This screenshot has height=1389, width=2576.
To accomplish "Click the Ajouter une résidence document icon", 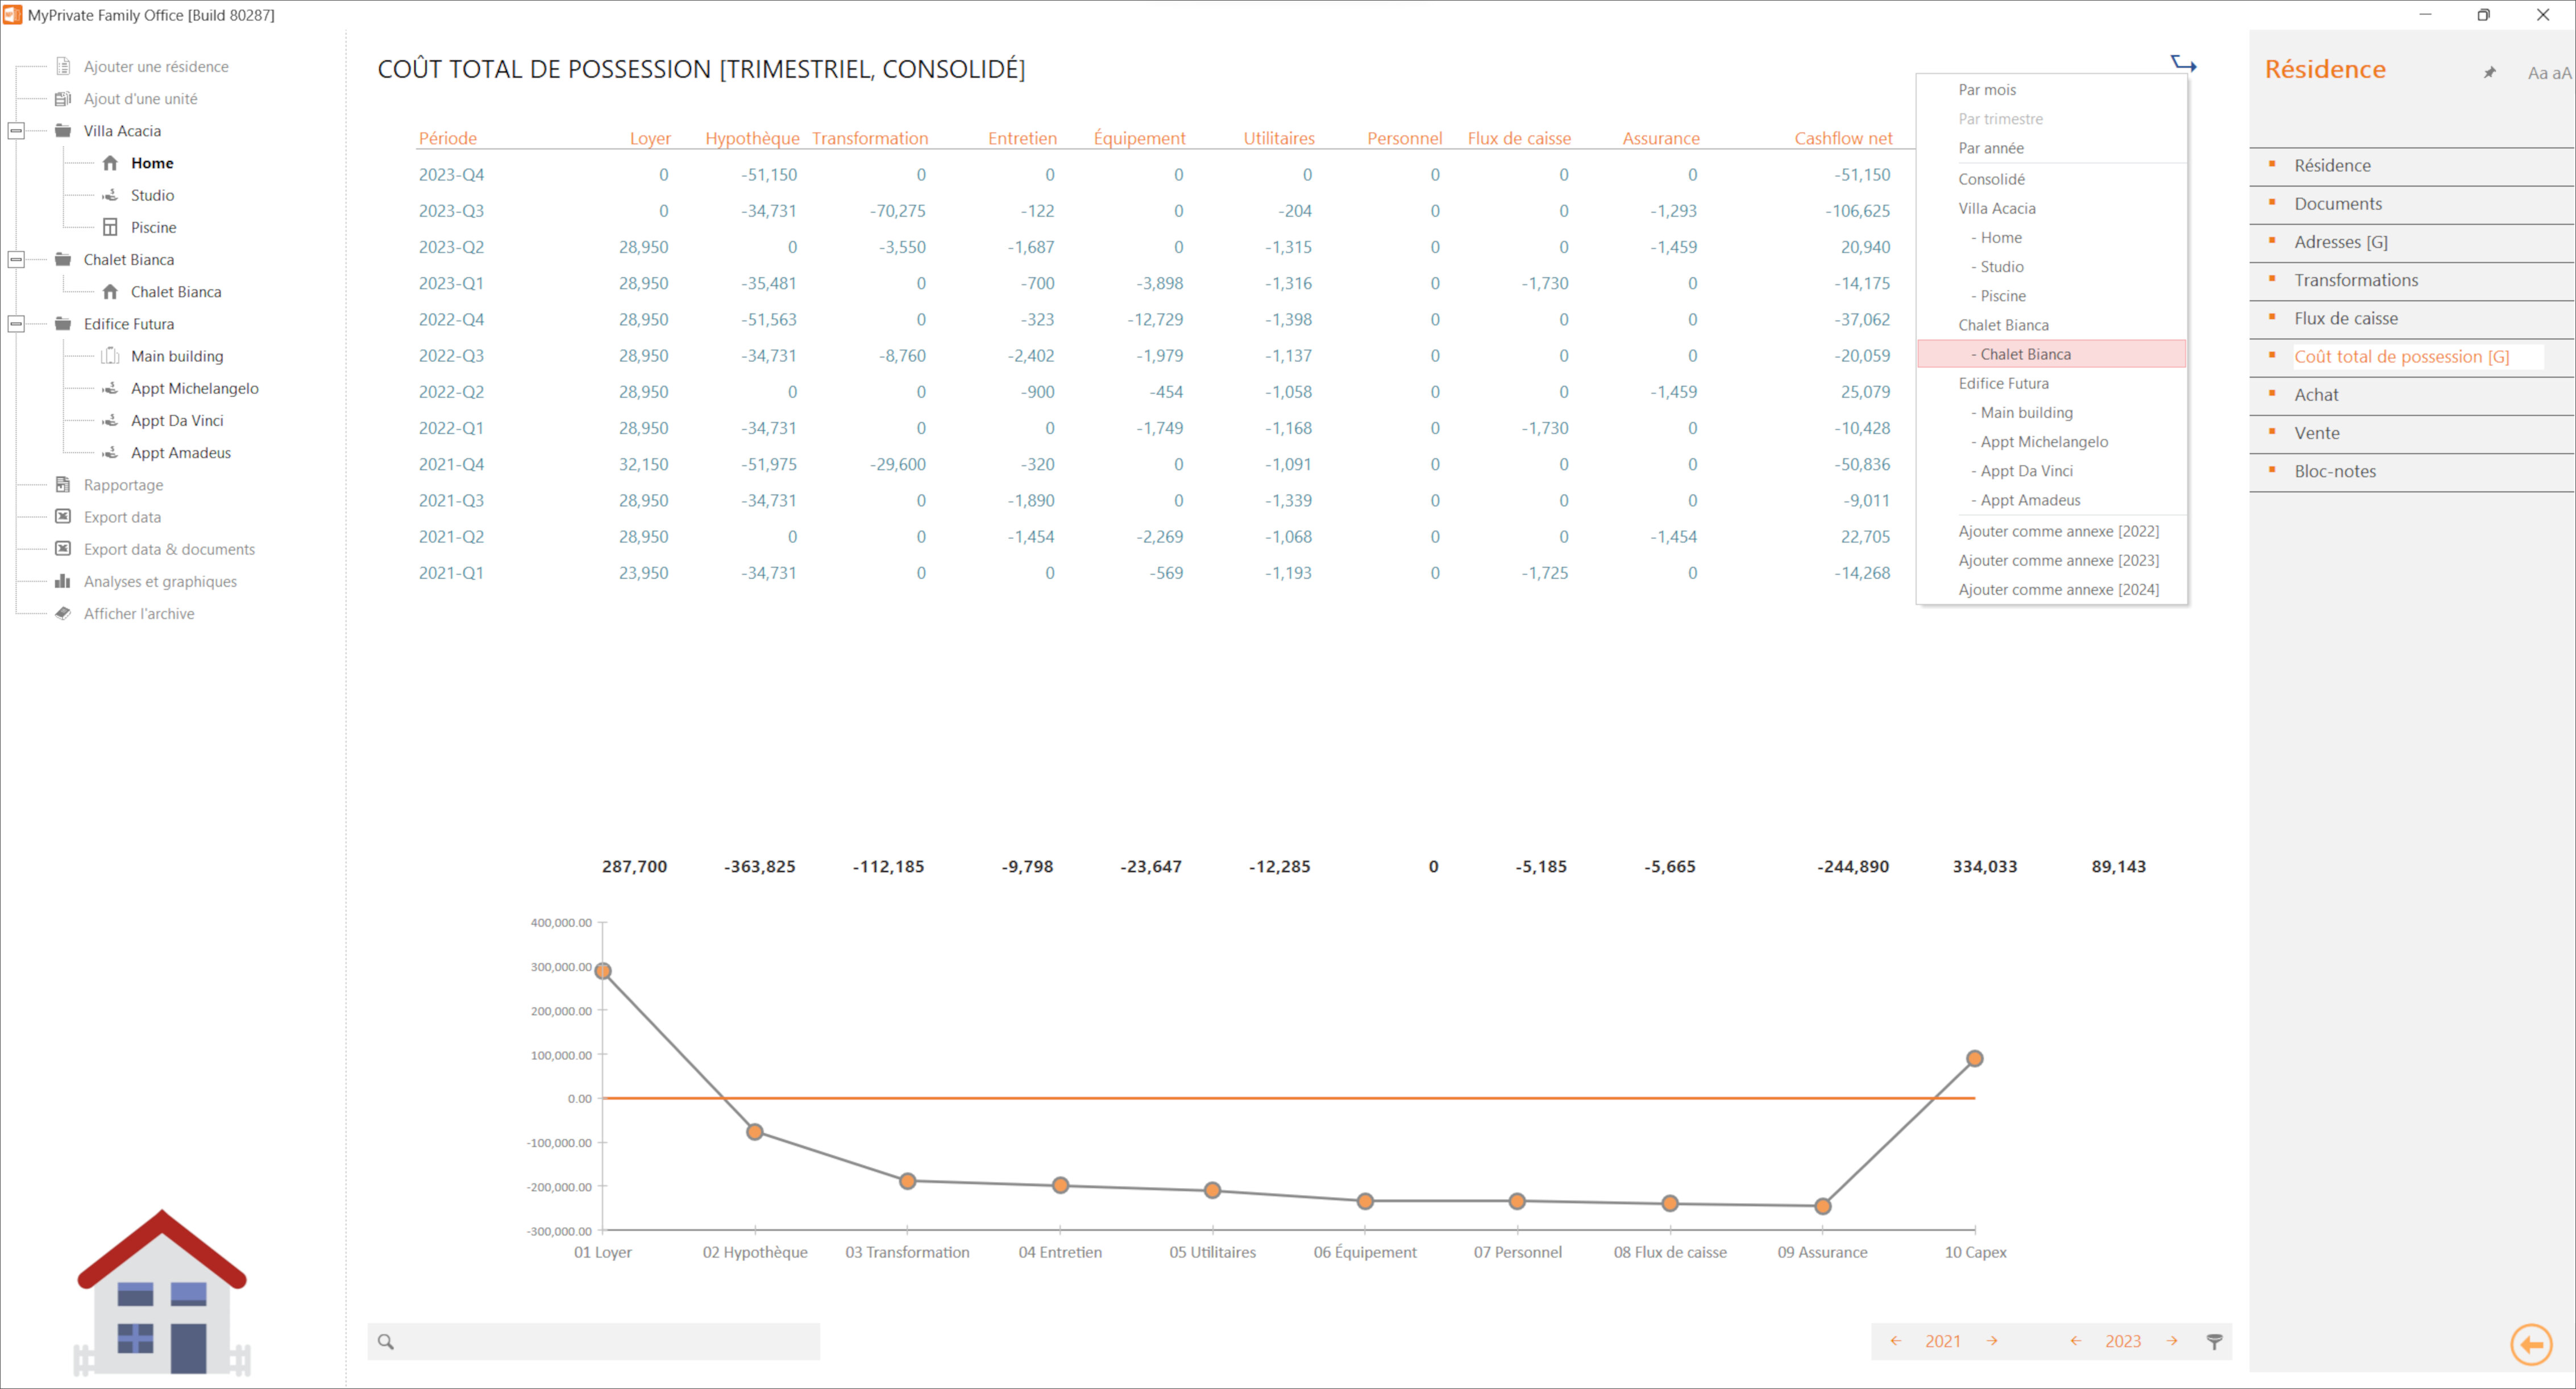I will [x=63, y=66].
